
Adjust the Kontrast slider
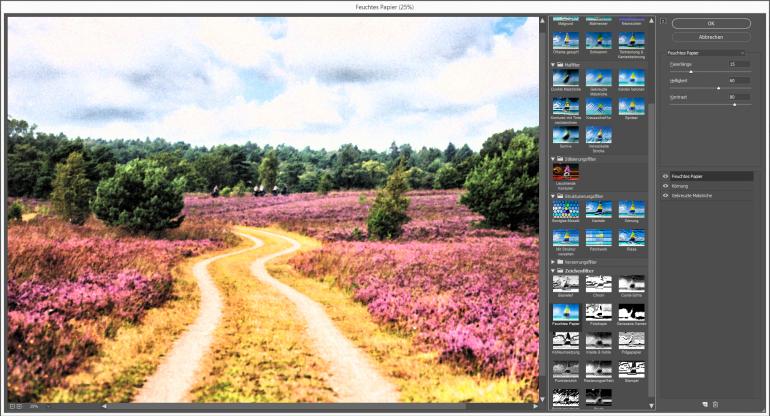click(734, 105)
